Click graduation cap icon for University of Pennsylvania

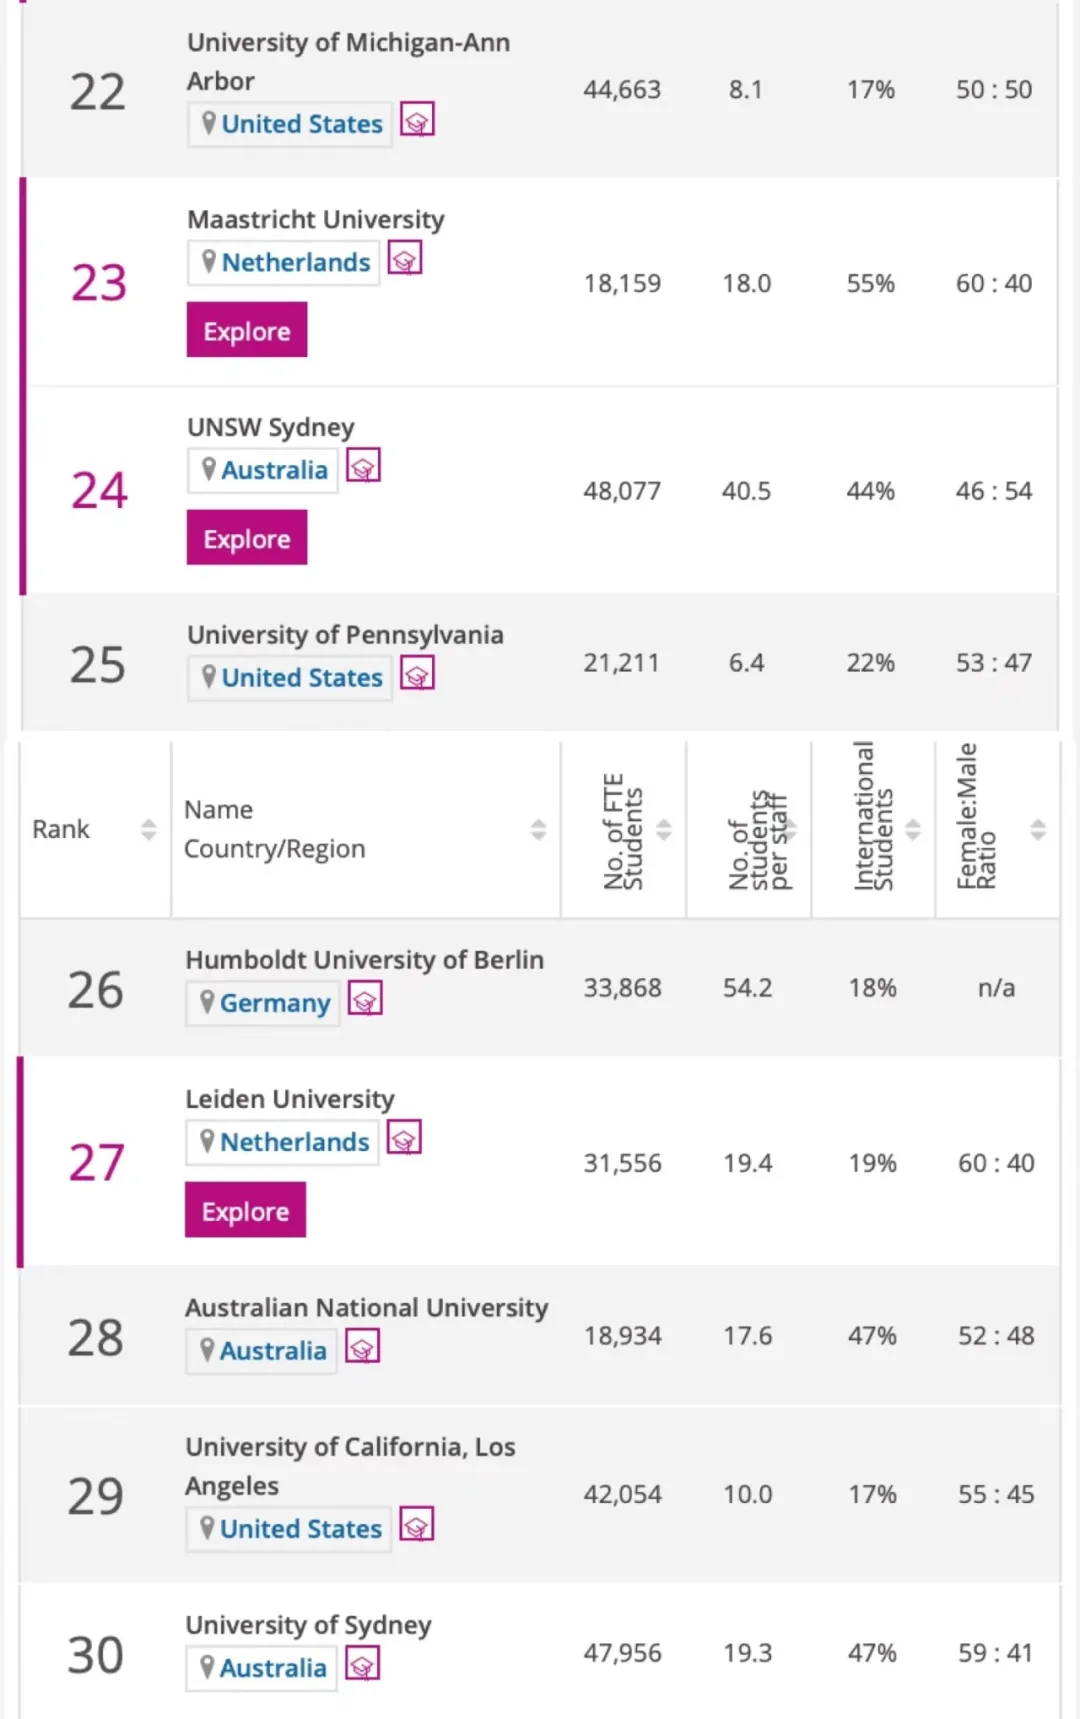click(x=417, y=674)
